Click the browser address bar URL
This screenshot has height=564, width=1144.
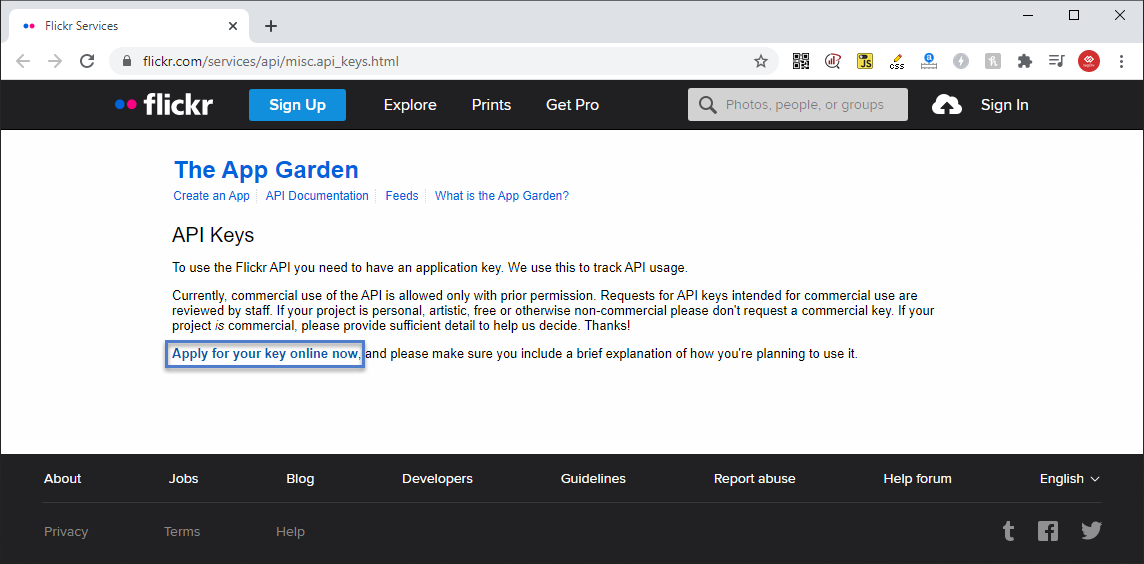point(271,61)
